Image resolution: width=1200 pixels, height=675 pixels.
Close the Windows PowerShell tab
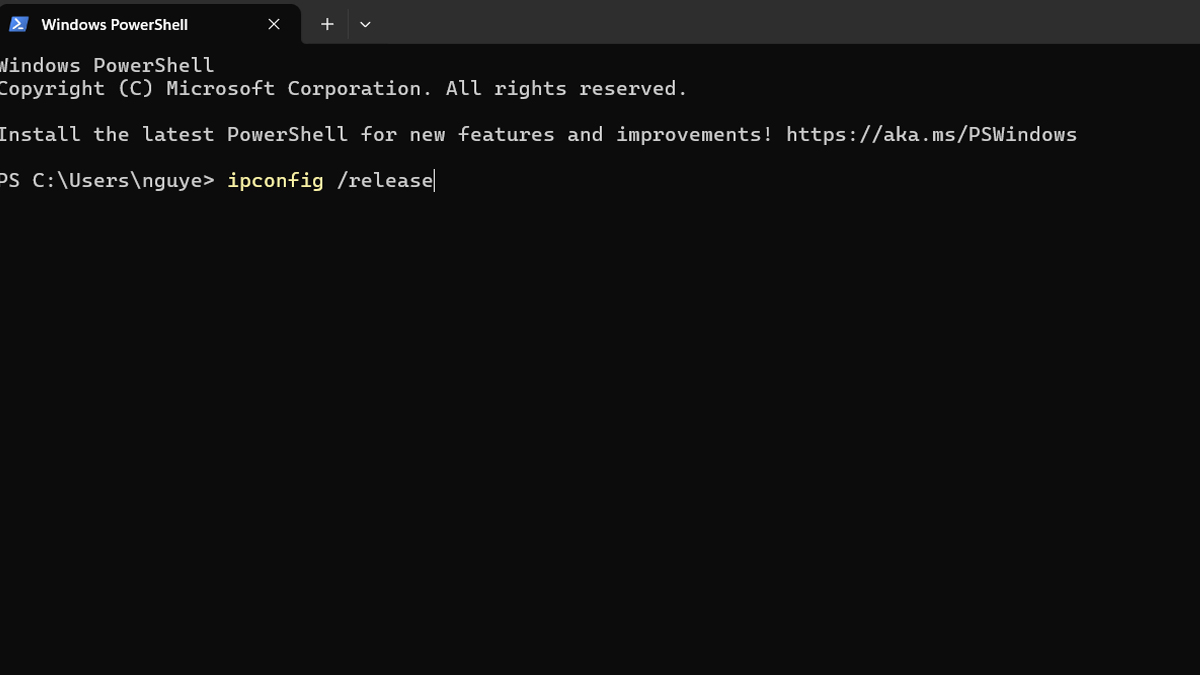click(274, 24)
